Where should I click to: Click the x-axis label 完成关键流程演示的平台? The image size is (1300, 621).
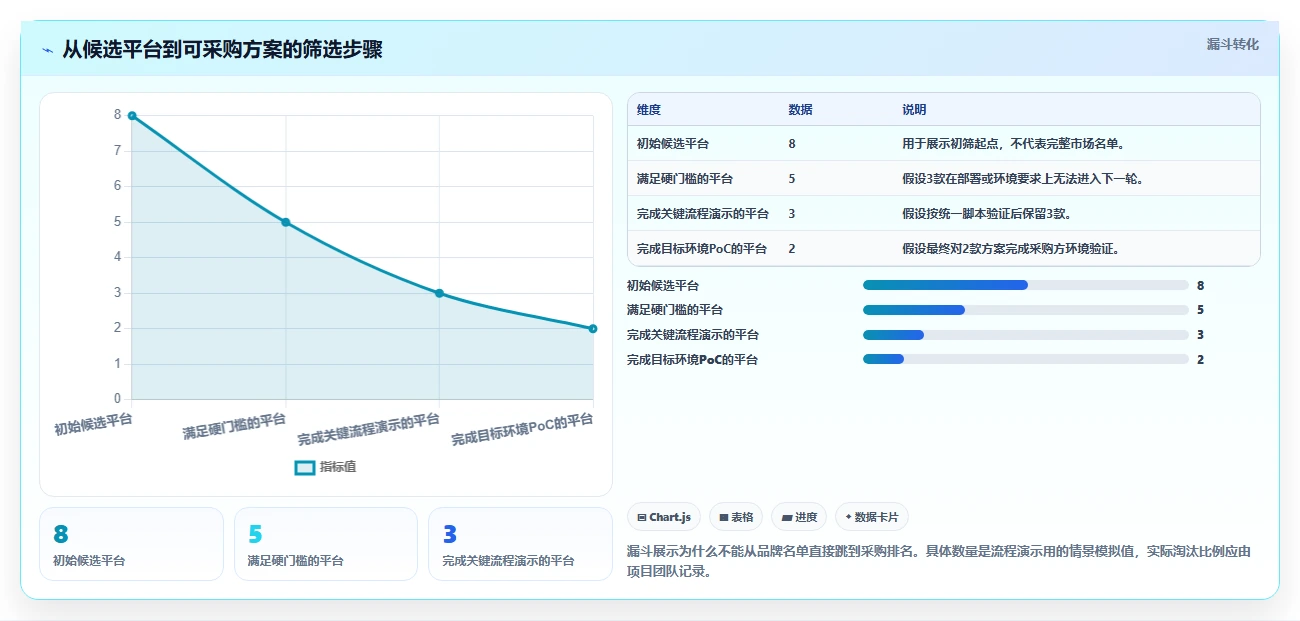pos(369,430)
